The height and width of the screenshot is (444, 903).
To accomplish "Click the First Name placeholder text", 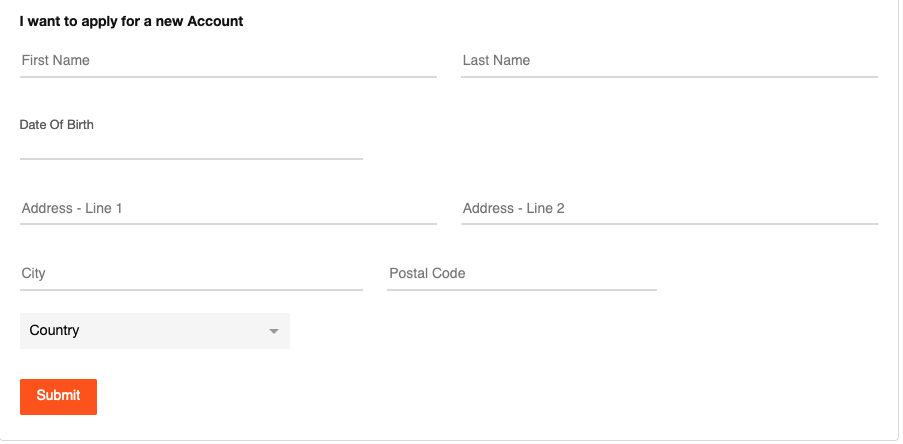I will (56, 61).
